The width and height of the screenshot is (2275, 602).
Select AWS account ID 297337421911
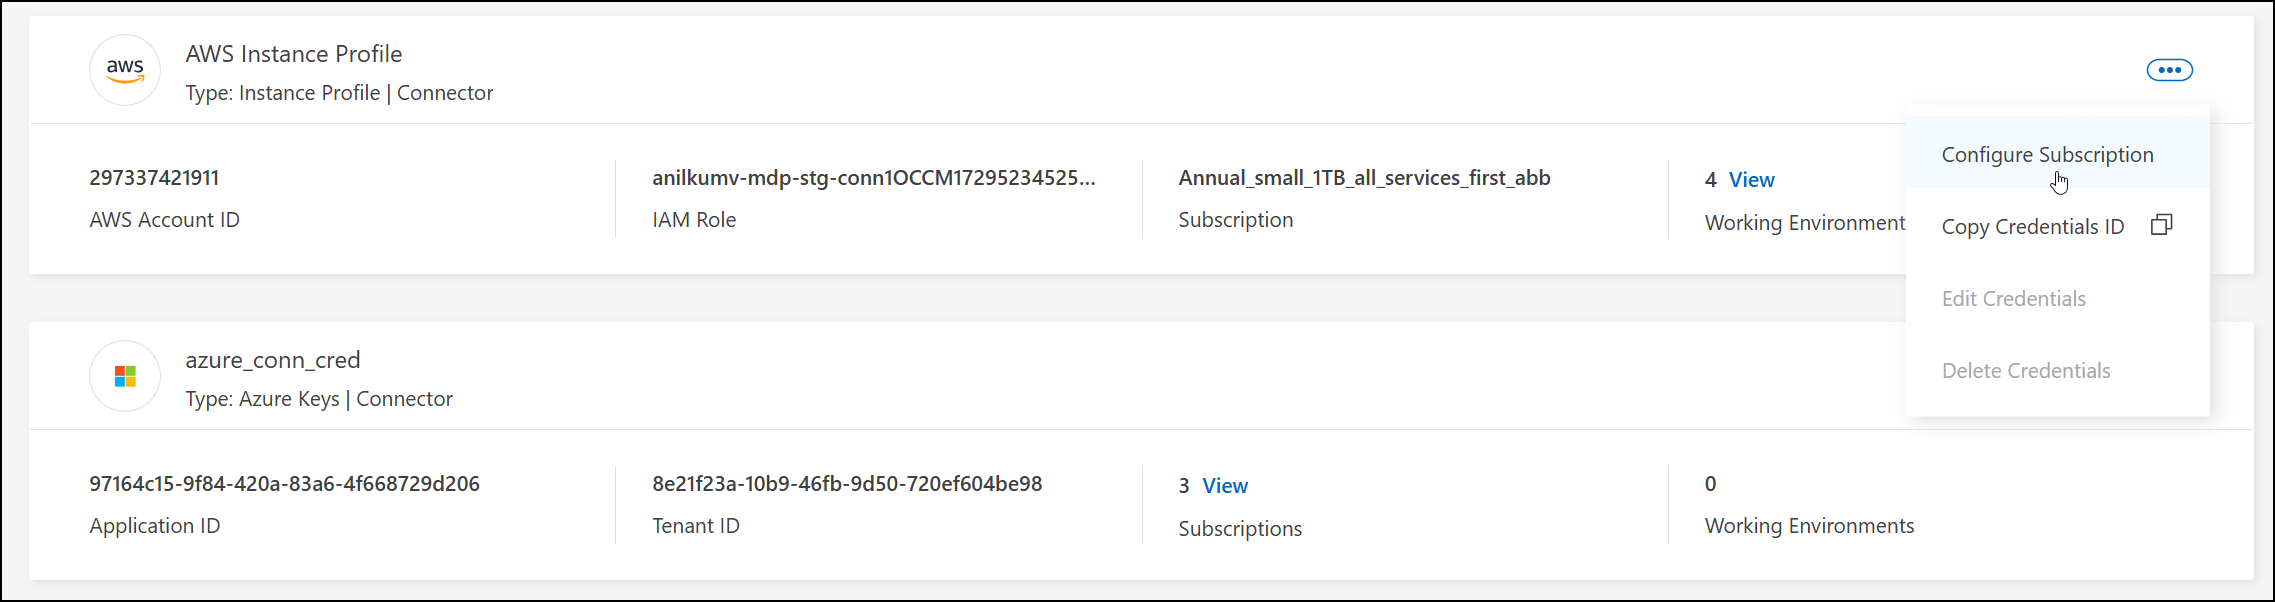154,178
